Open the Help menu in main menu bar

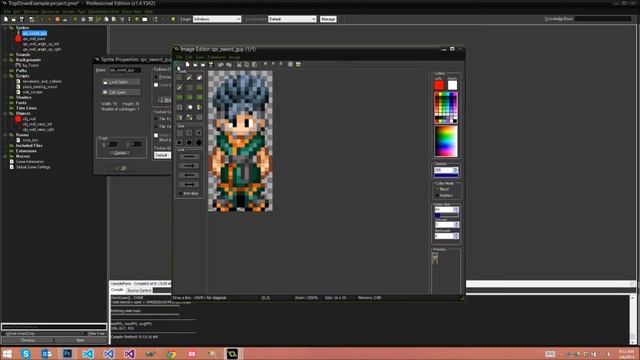point(149,11)
